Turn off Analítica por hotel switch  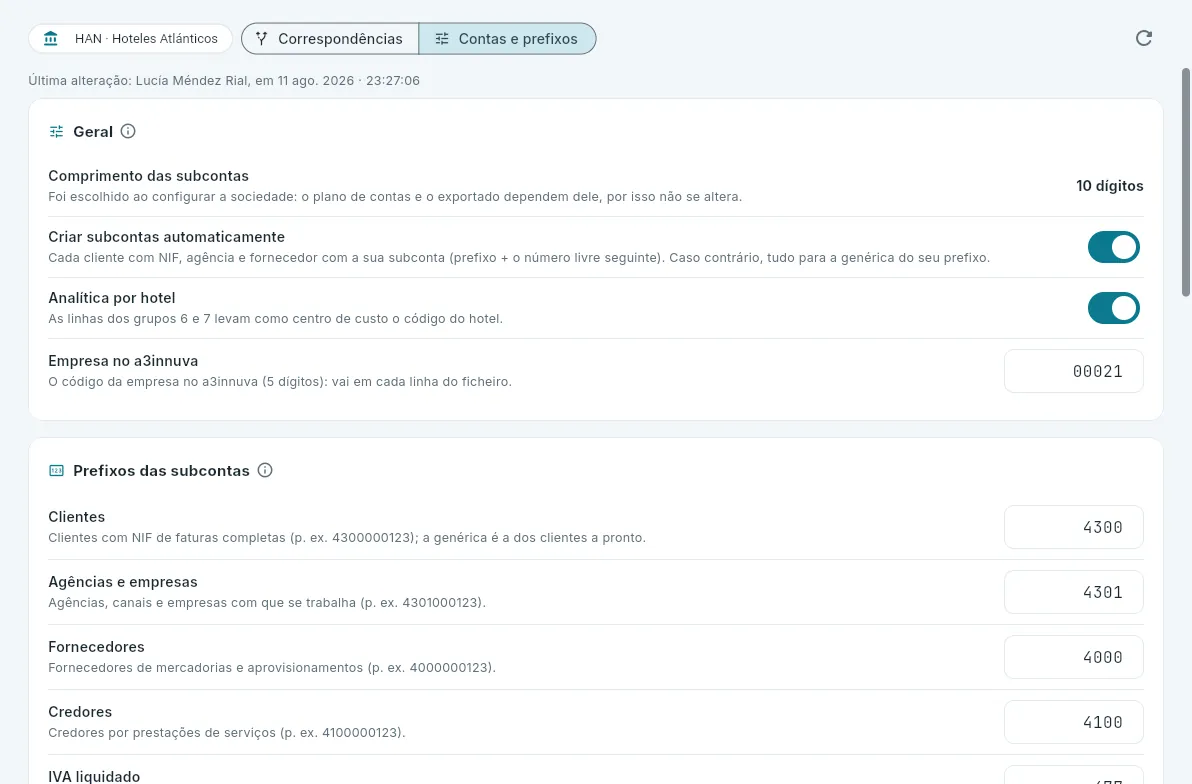coord(1114,308)
